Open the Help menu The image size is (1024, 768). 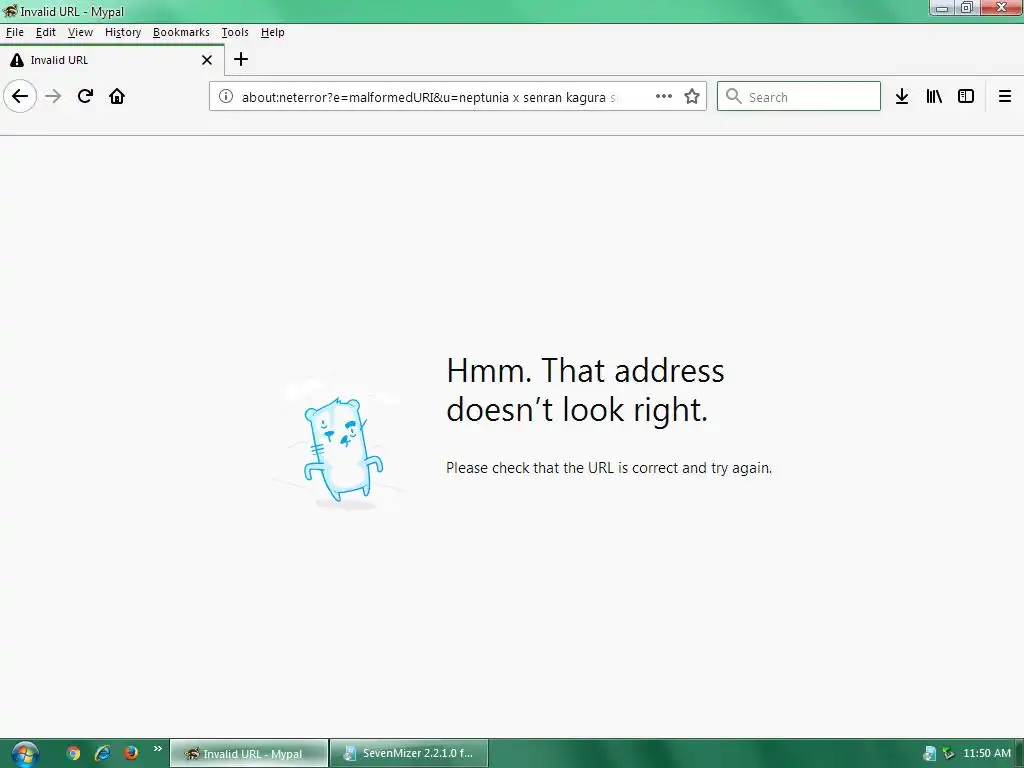(x=272, y=32)
